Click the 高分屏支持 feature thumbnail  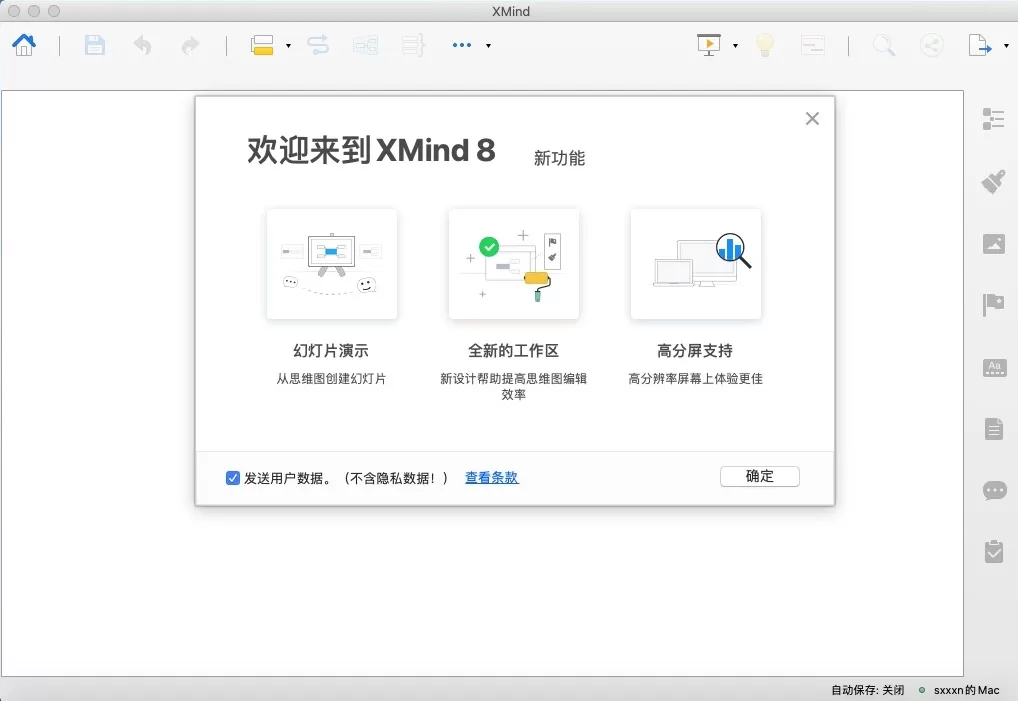(695, 264)
